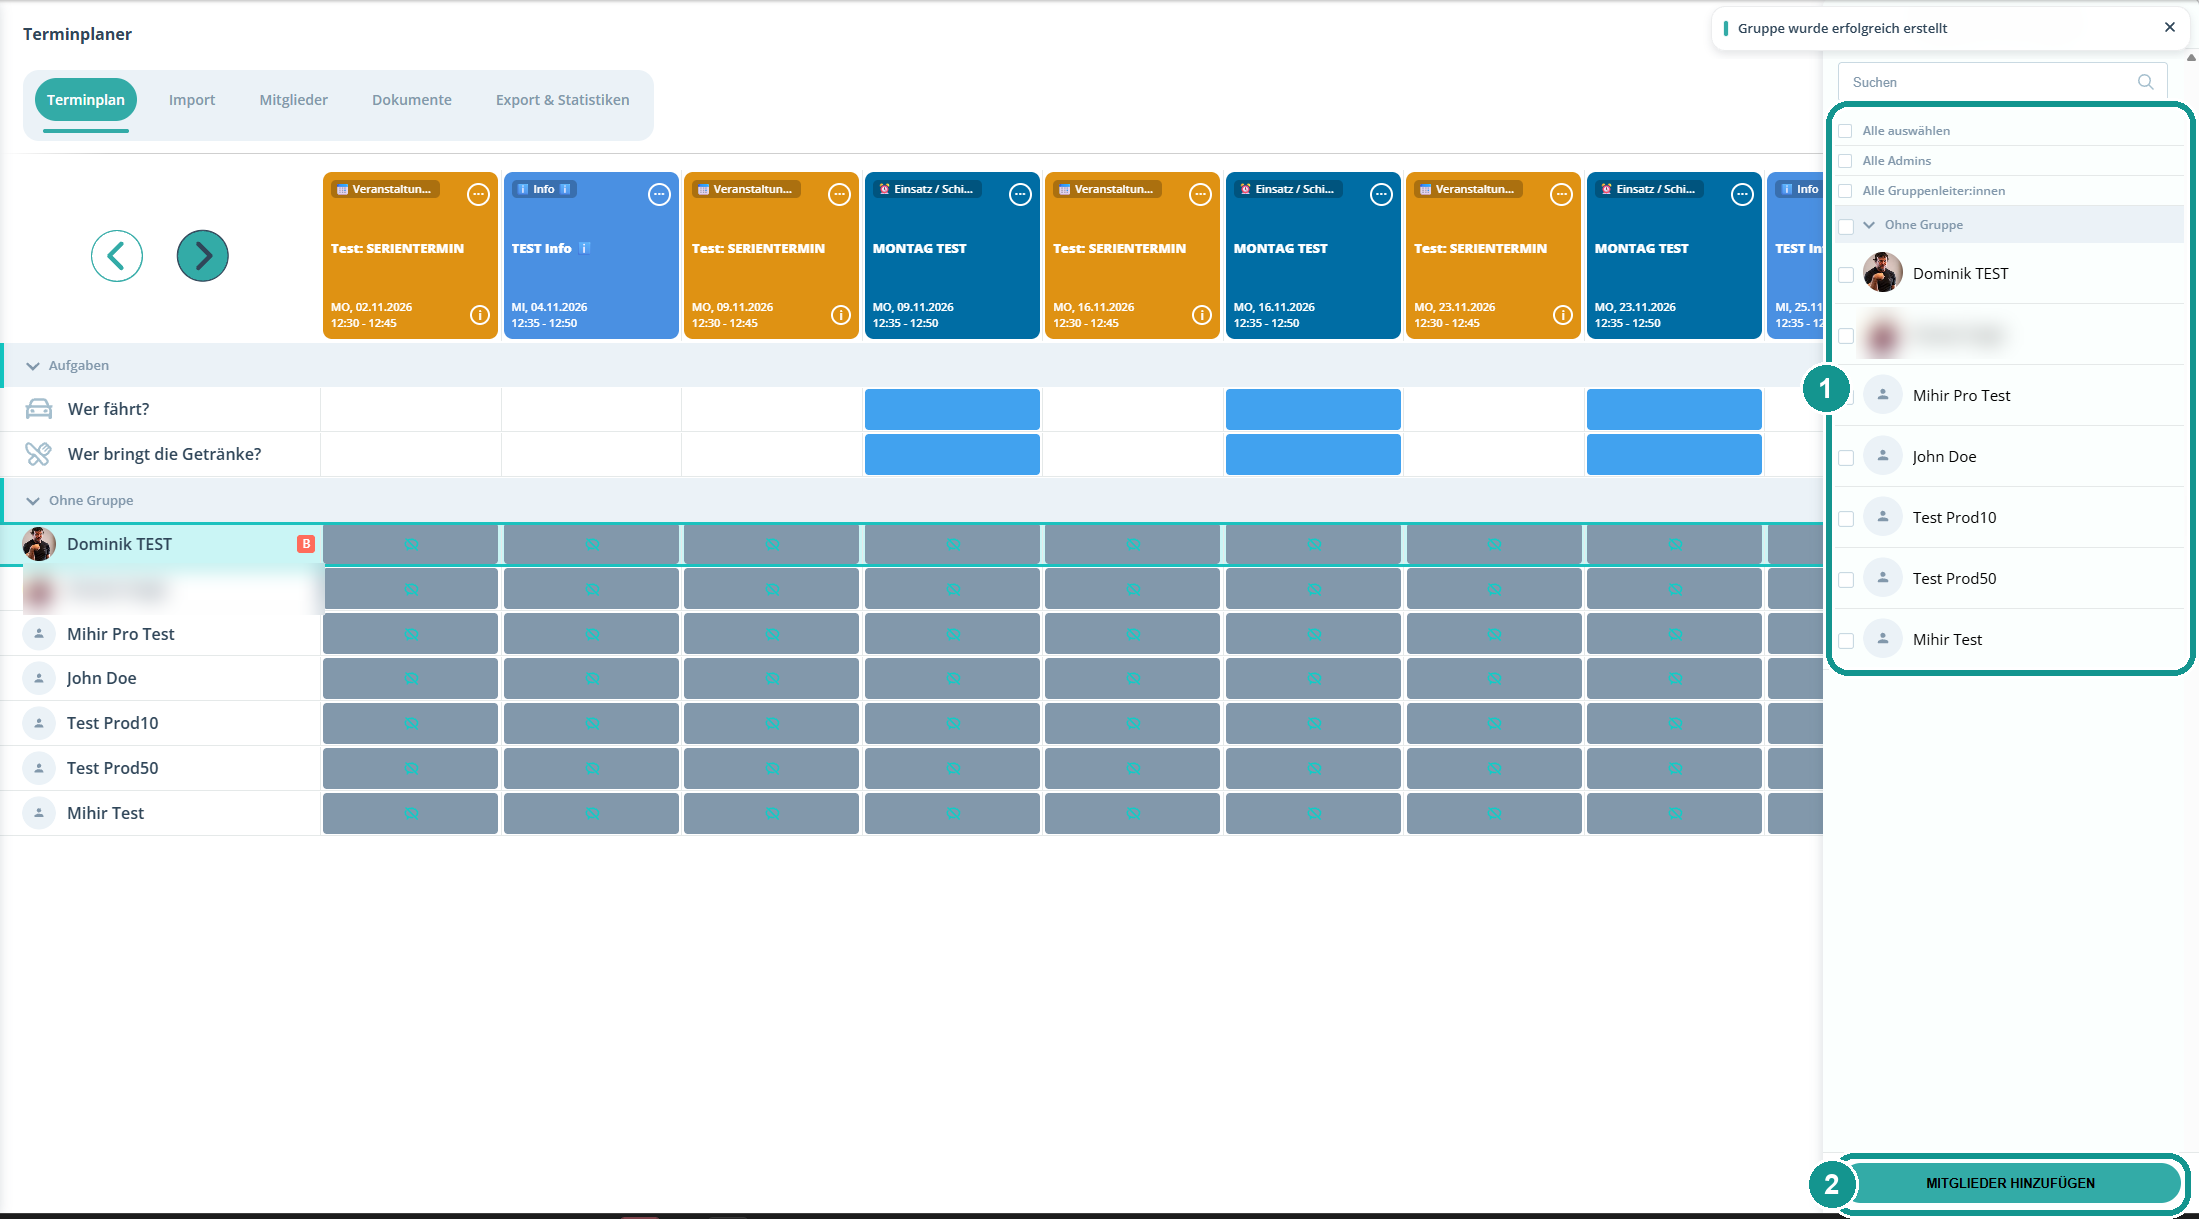Select Mihir Test checkbox in member panel

(x=1846, y=641)
